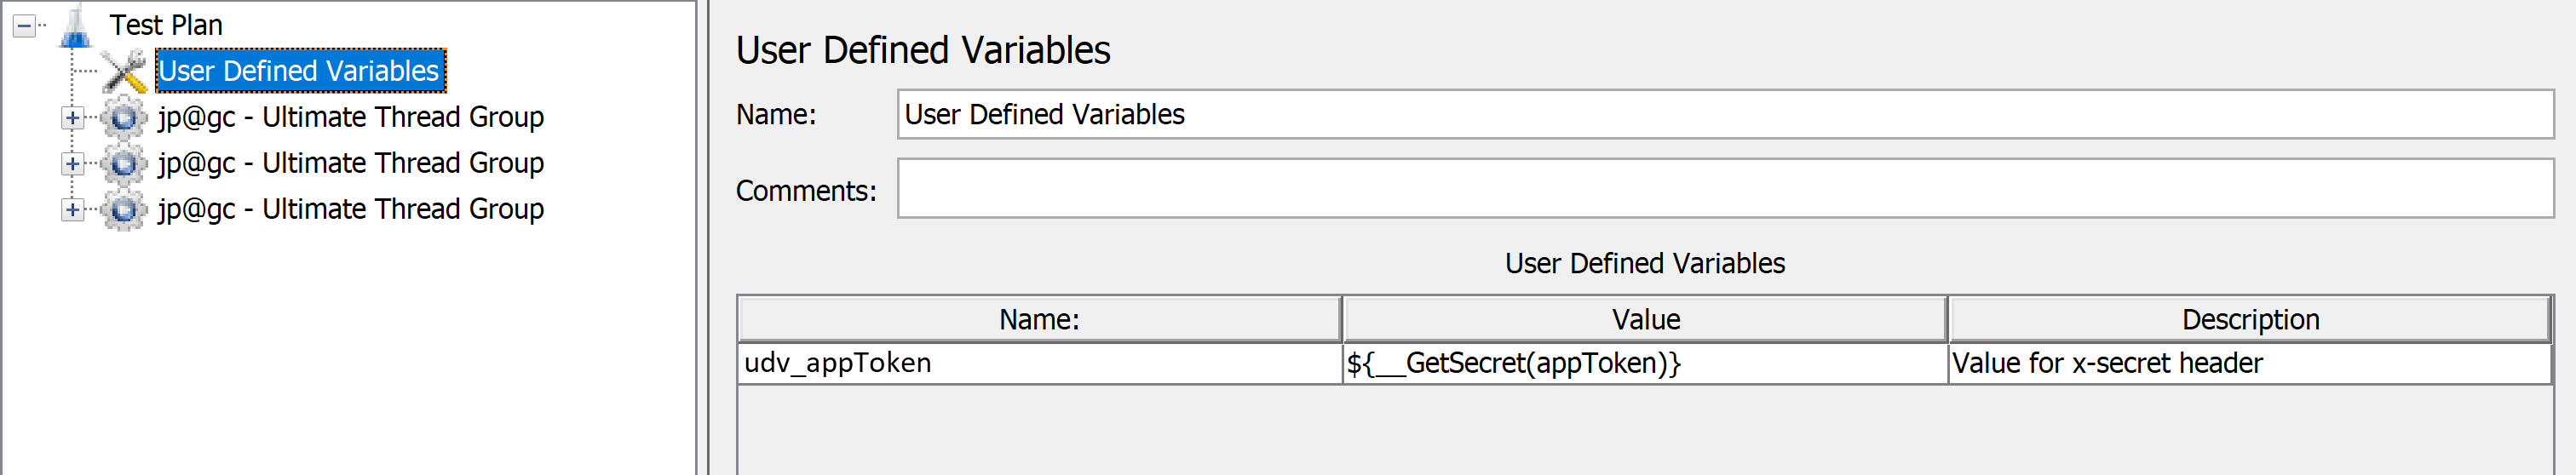Click the Test Plan flask icon
2576x475 pixels.
click(x=76, y=26)
